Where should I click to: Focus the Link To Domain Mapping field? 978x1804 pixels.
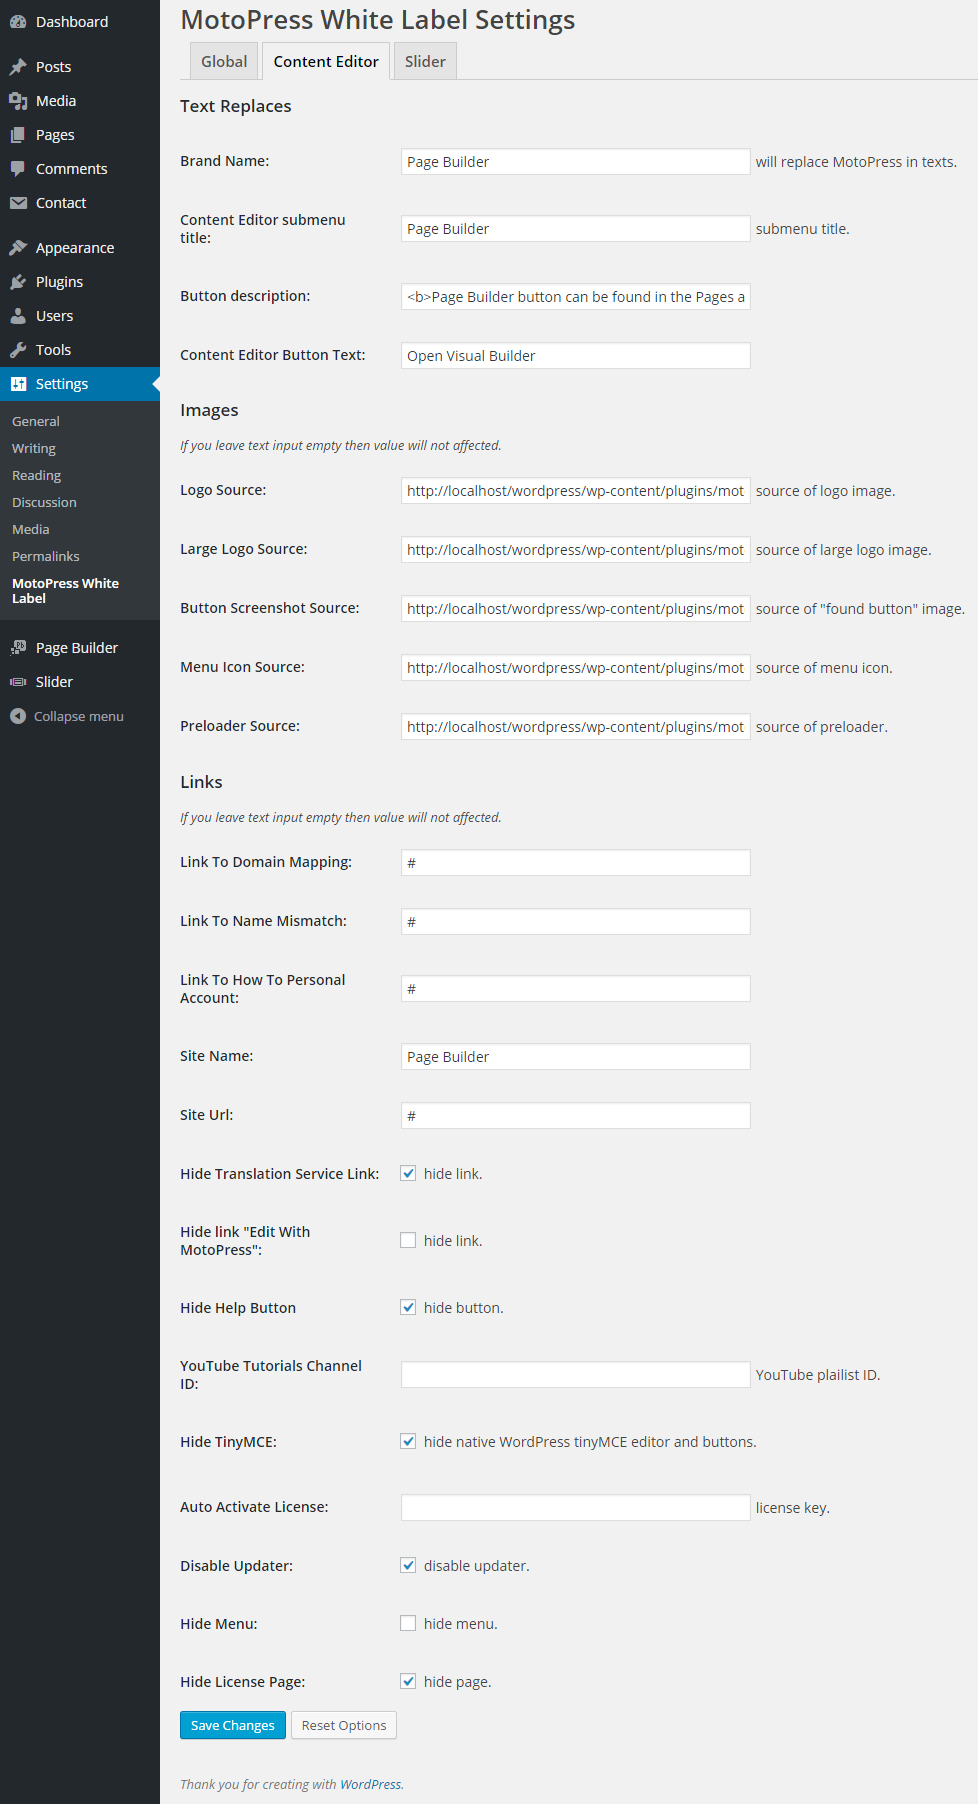pos(576,863)
